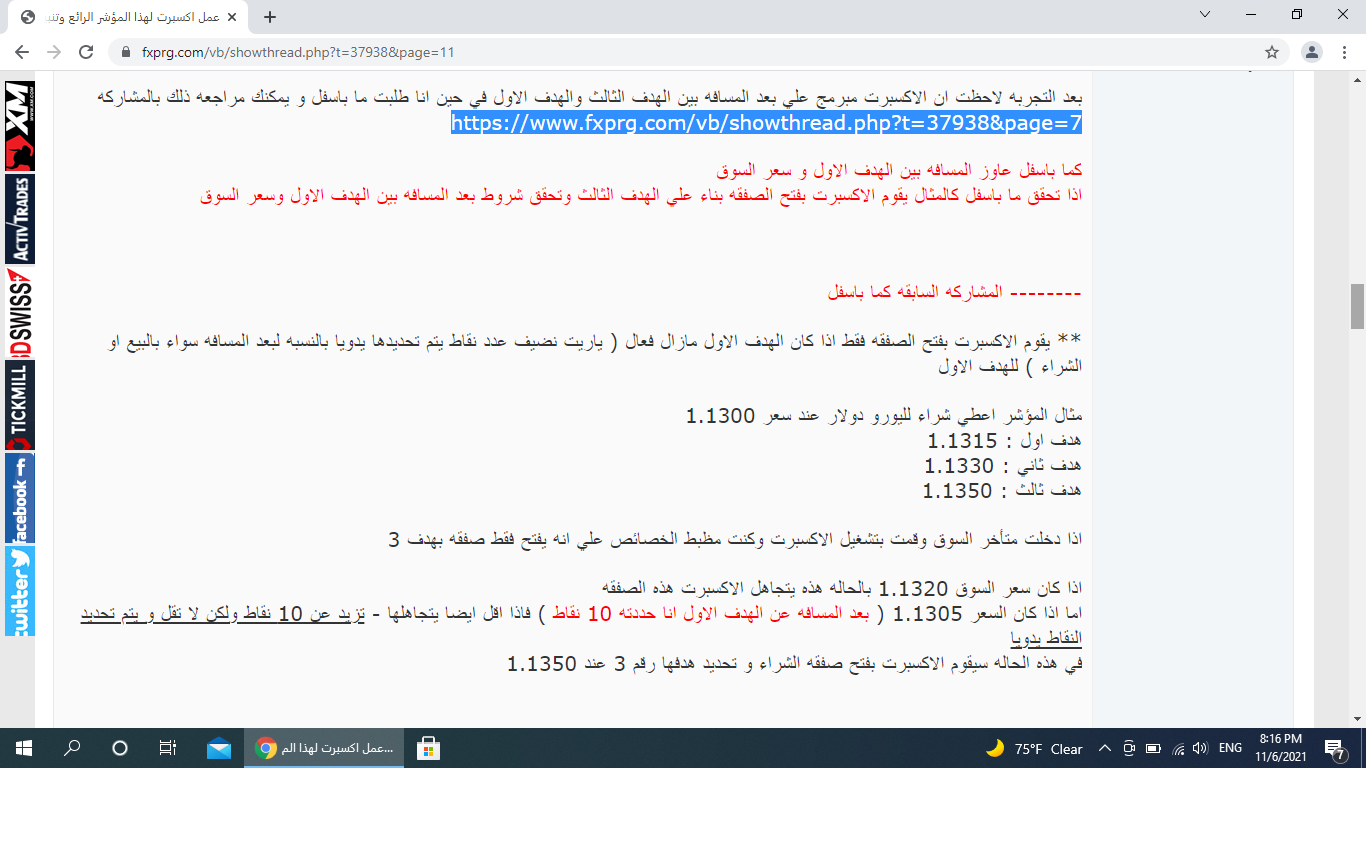Open the Tickmill sidebar banner
This screenshot has width=1366, height=842.
tap(20, 405)
